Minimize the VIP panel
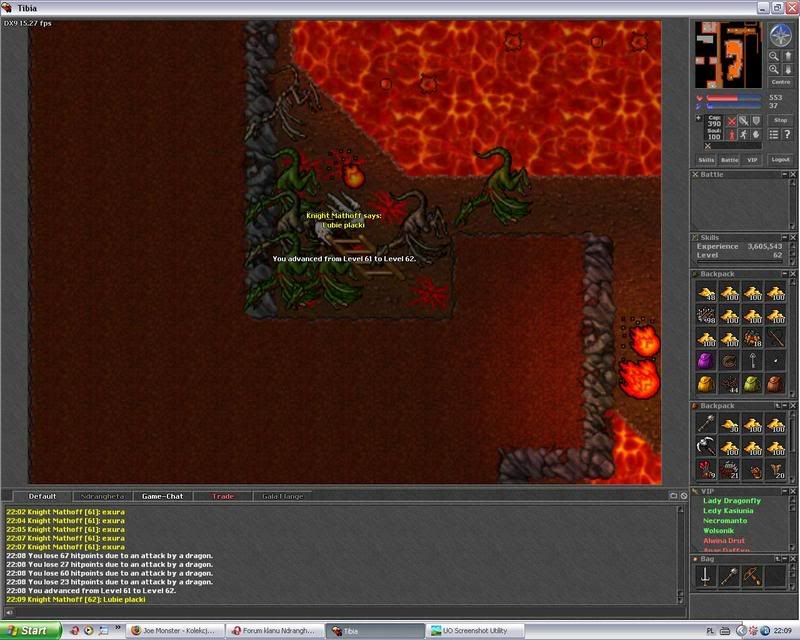 point(785,491)
